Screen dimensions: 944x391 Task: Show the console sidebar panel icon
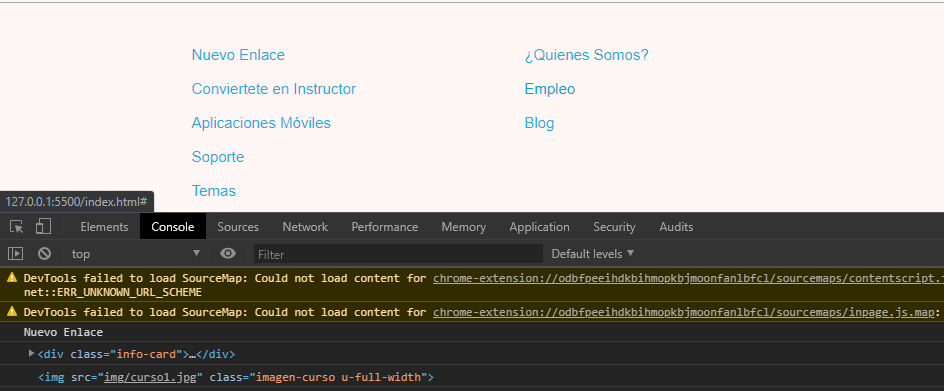(x=15, y=254)
